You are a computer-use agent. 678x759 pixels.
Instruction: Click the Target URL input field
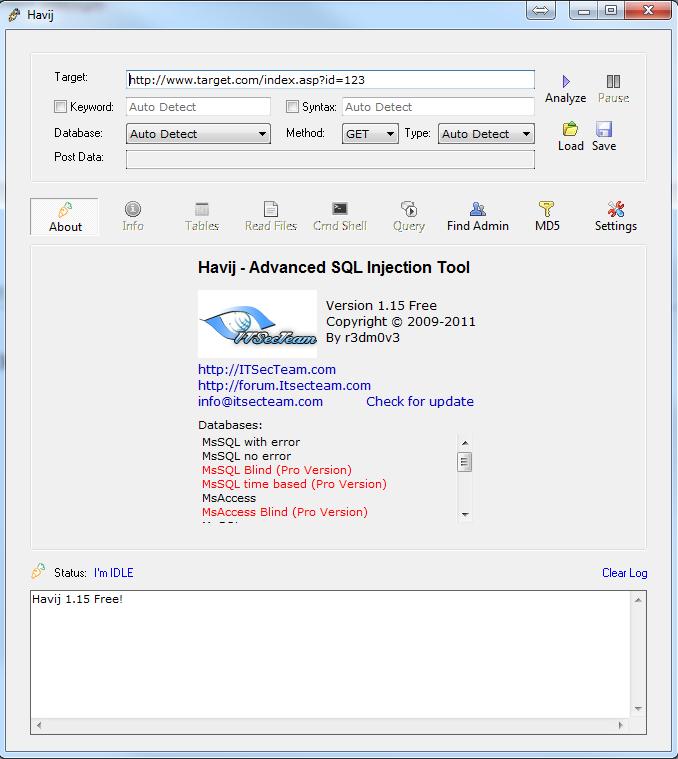click(x=330, y=80)
